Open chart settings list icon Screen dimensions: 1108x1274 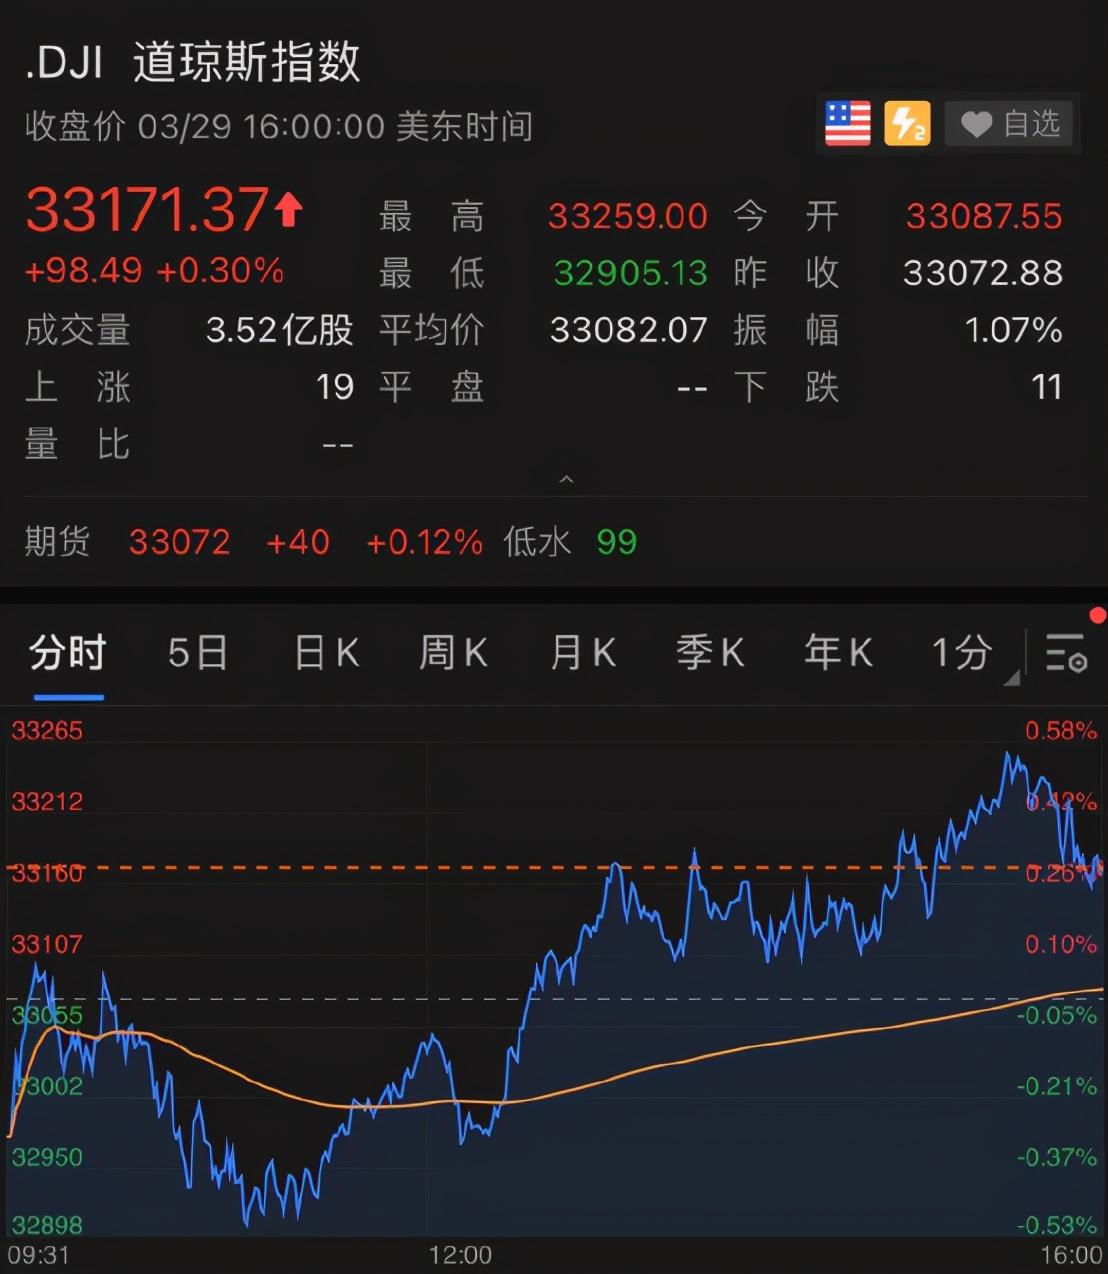tap(1066, 653)
